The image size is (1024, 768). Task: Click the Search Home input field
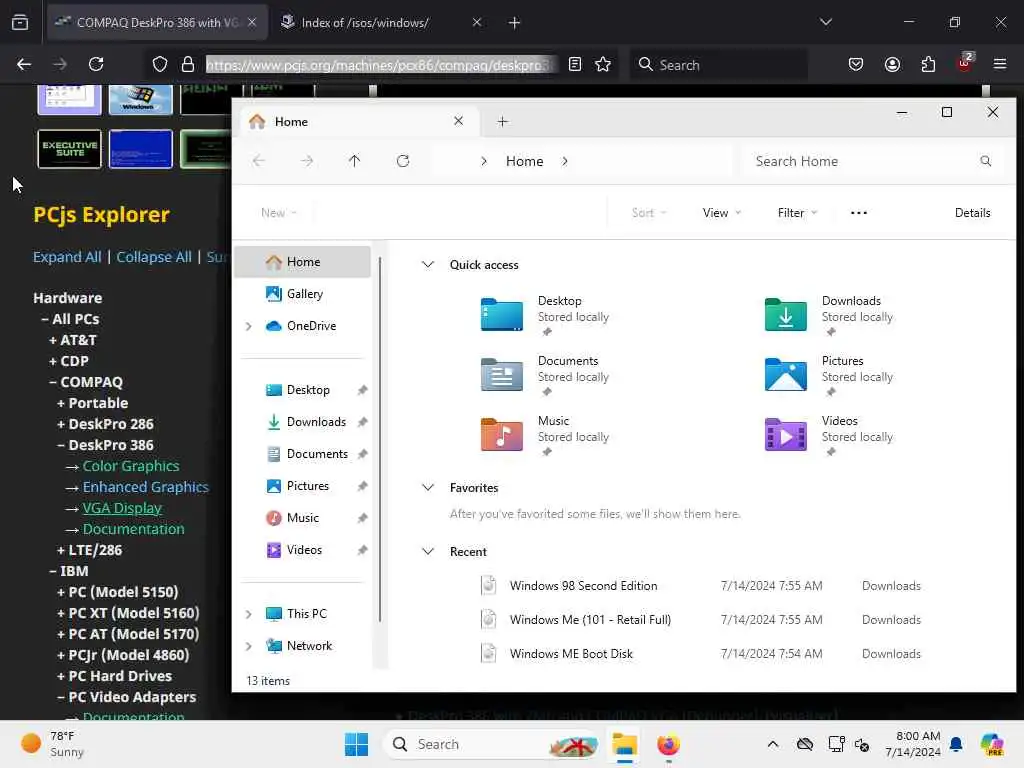(872, 161)
